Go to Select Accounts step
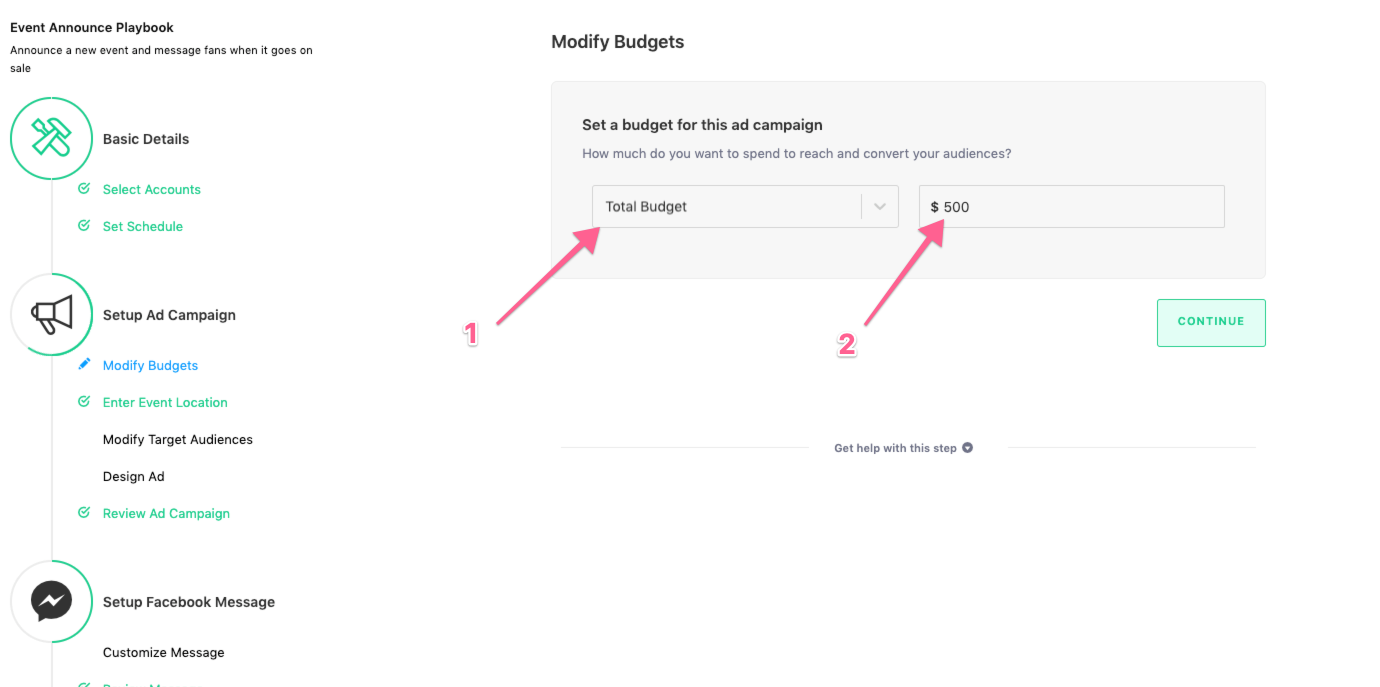 click(152, 189)
